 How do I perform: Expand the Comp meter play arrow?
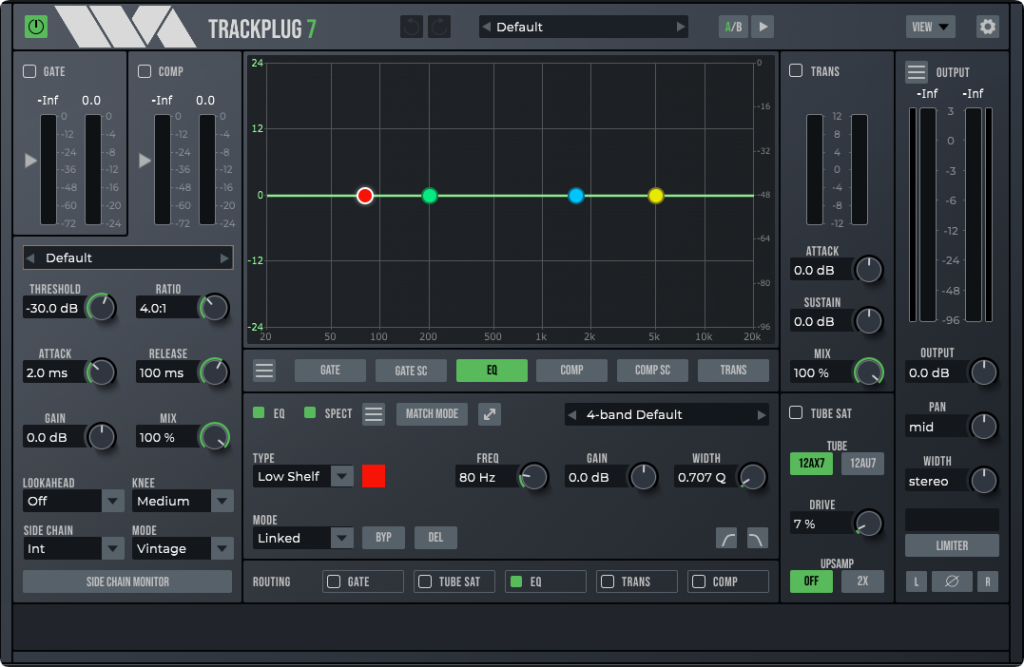tap(145, 161)
